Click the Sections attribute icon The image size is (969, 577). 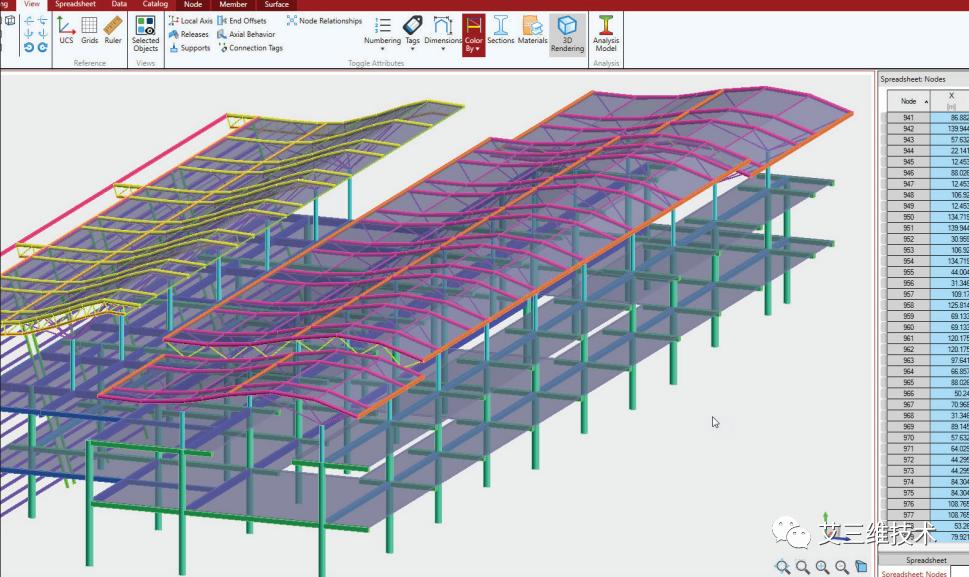click(500, 32)
